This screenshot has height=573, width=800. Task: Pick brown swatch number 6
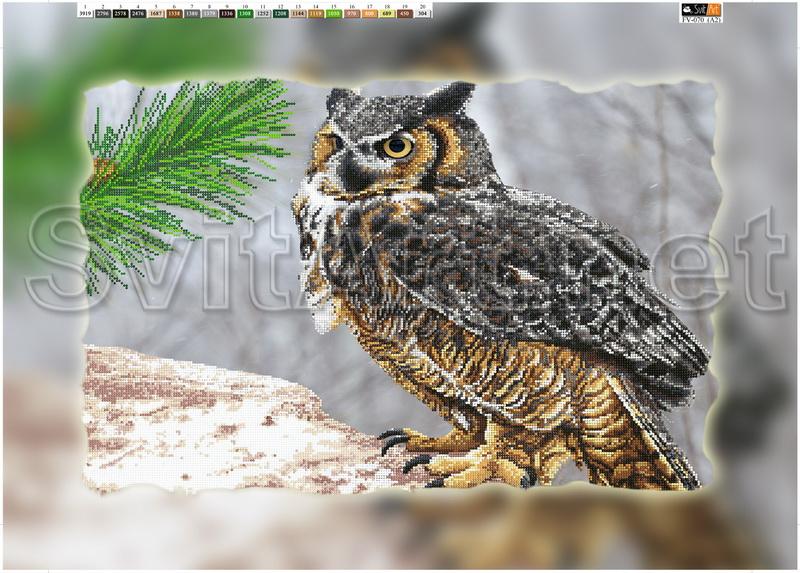tap(174, 14)
